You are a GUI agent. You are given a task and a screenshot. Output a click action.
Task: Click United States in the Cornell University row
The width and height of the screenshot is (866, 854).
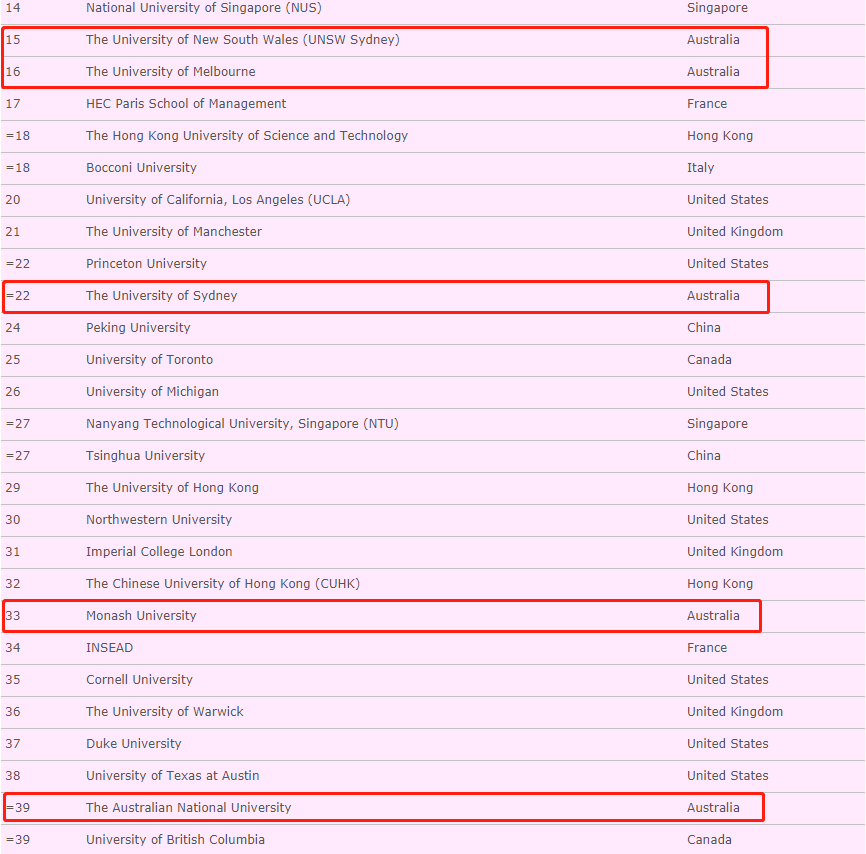point(727,680)
